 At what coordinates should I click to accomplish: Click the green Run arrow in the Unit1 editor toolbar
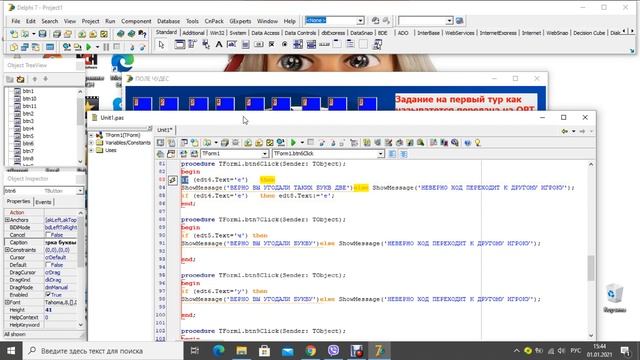(x=293, y=142)
